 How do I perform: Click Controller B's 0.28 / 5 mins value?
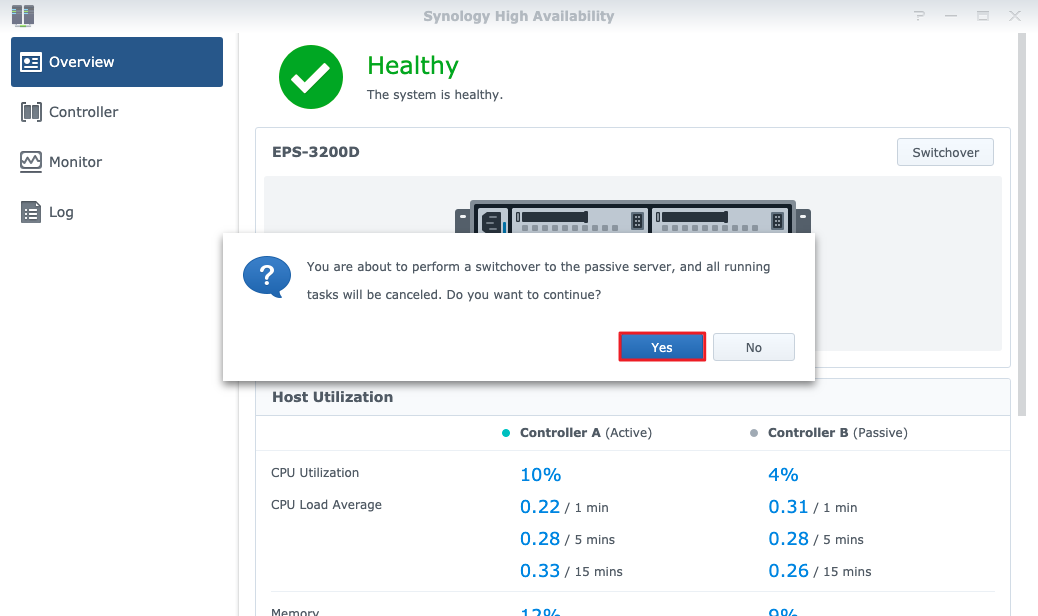[x=816, y=539]
